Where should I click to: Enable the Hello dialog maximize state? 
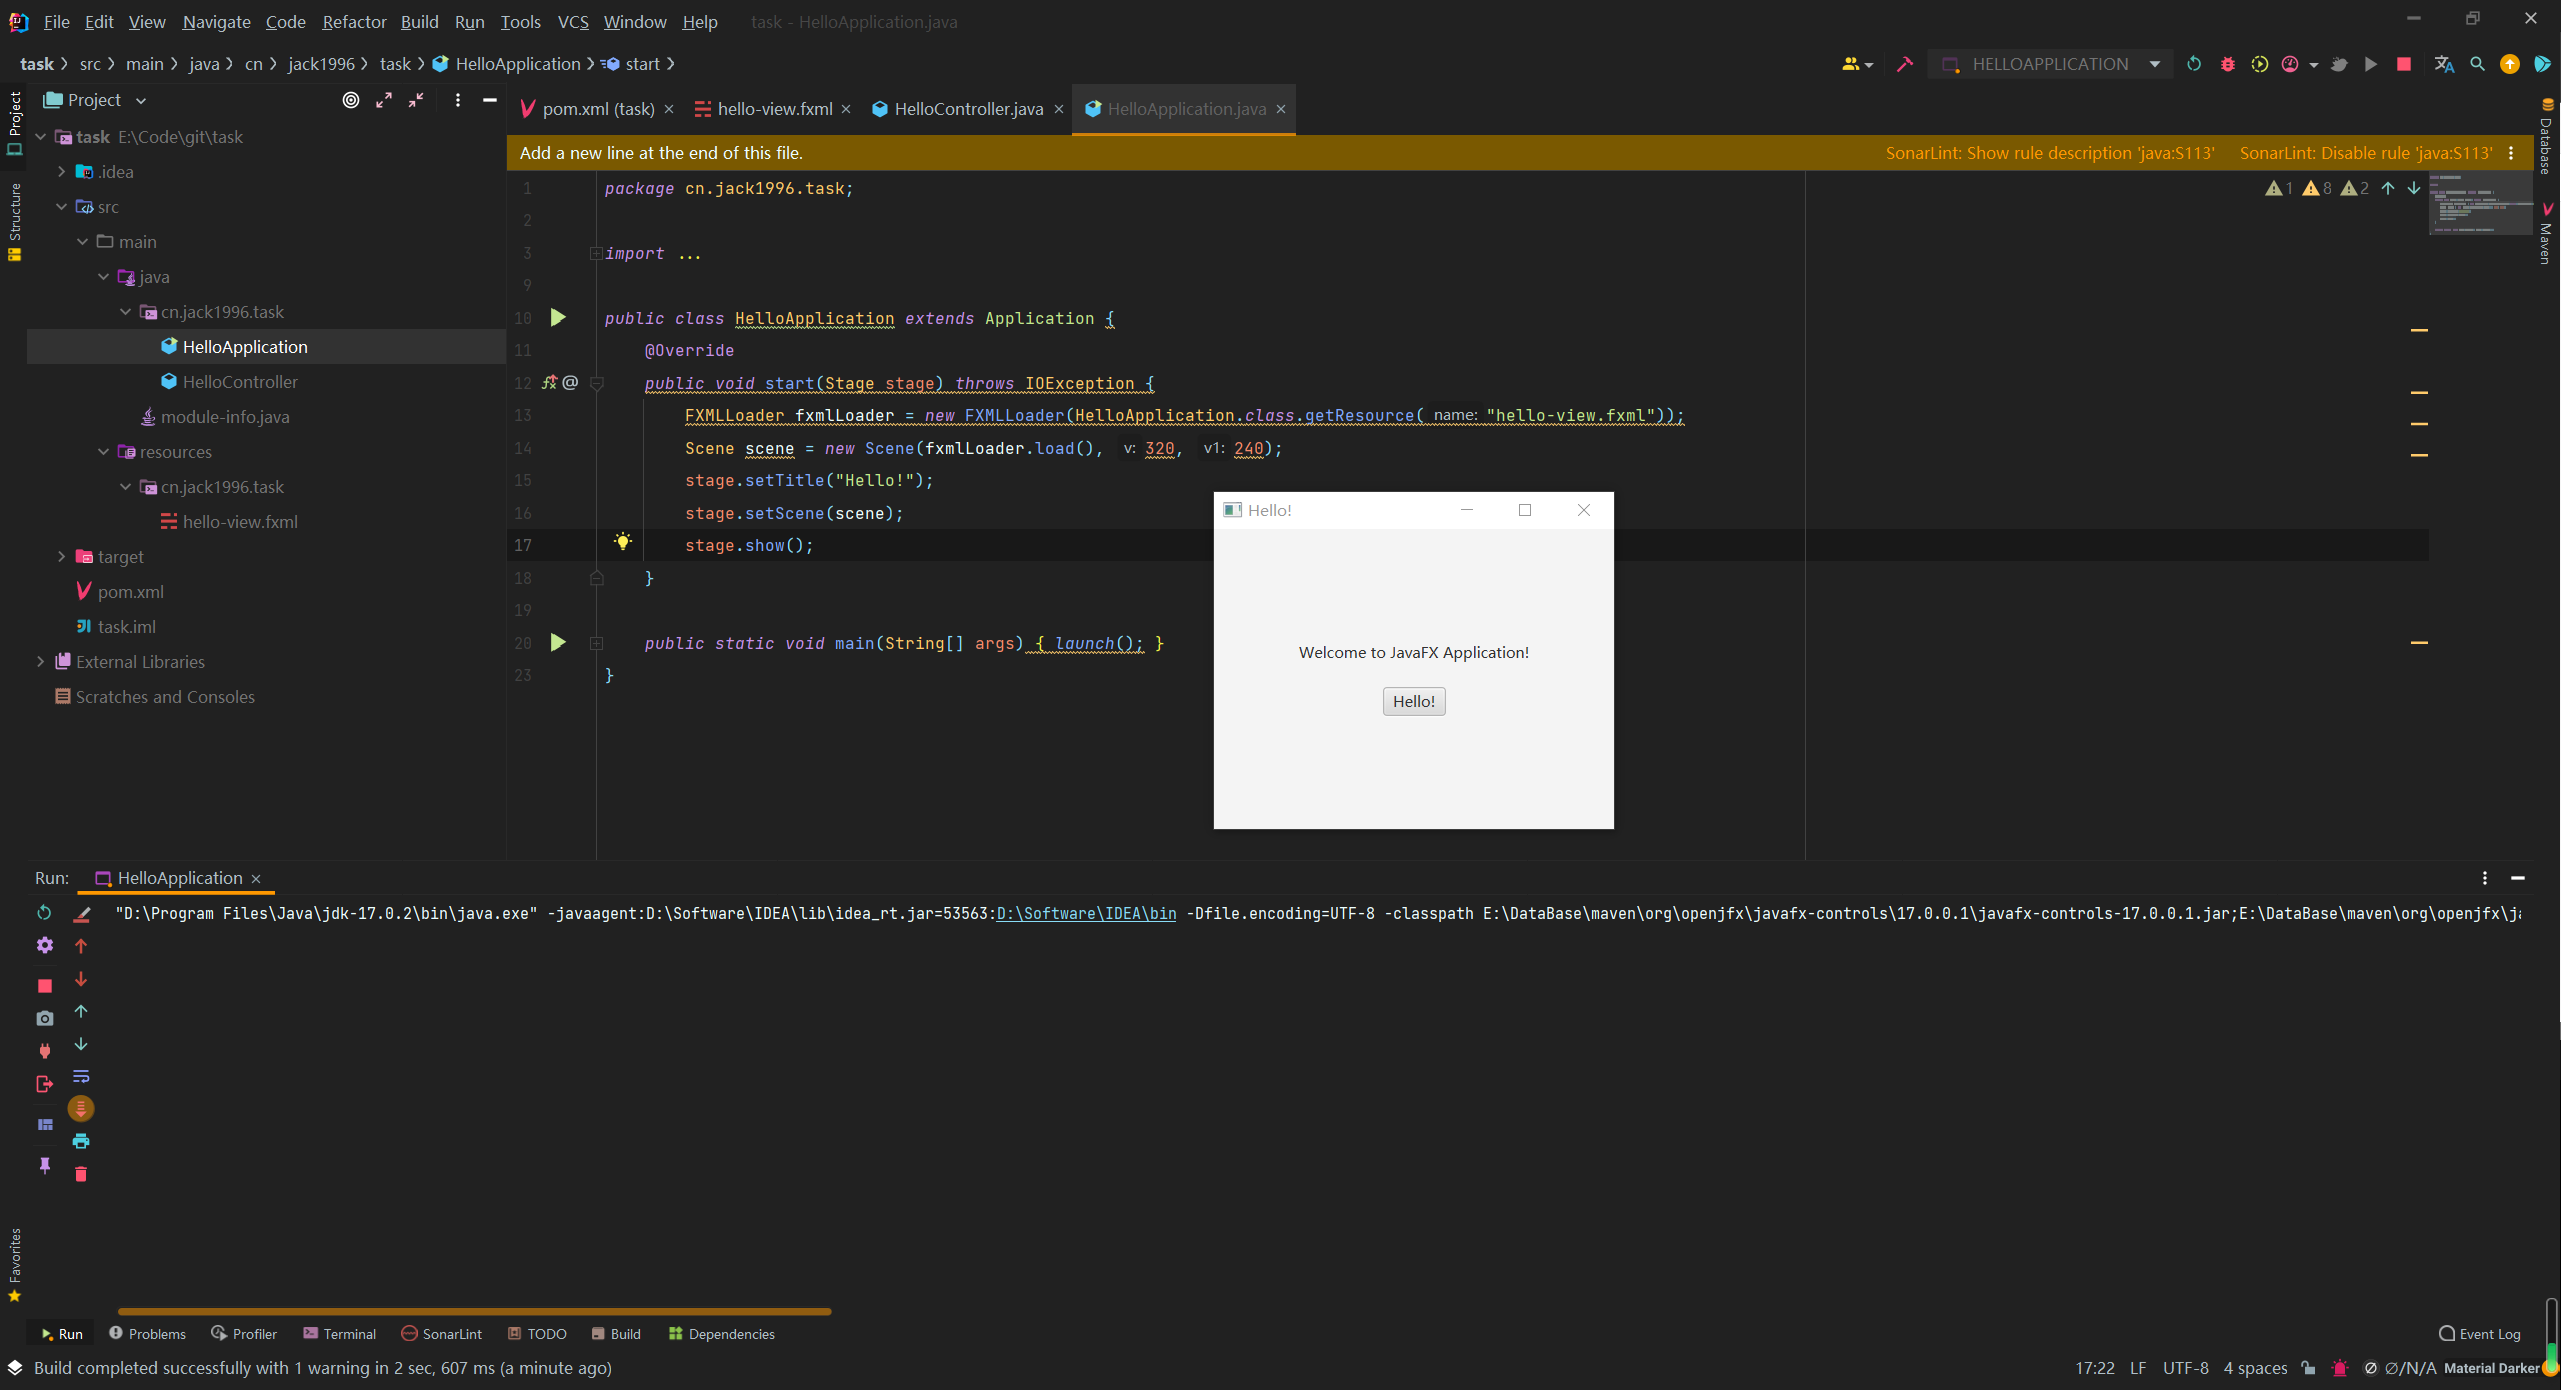[x=1524, y=510]
